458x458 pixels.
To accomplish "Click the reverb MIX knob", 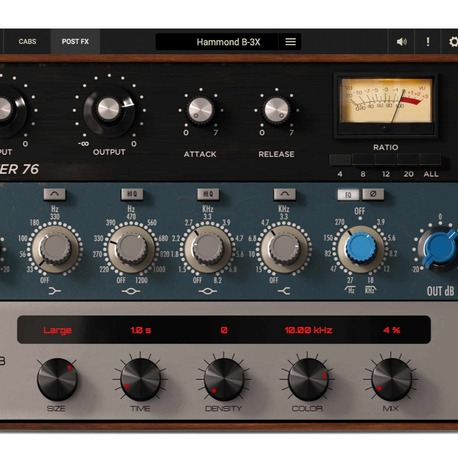I will (x=391, y=379).
